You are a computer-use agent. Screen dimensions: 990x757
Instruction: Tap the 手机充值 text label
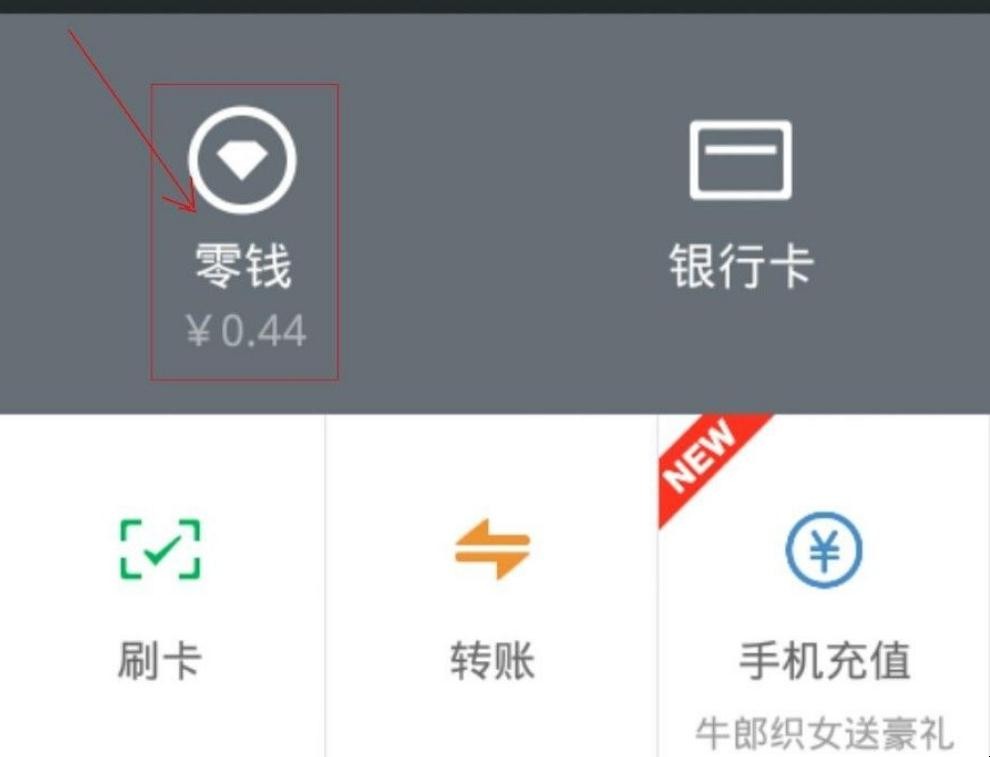[825, 660]
